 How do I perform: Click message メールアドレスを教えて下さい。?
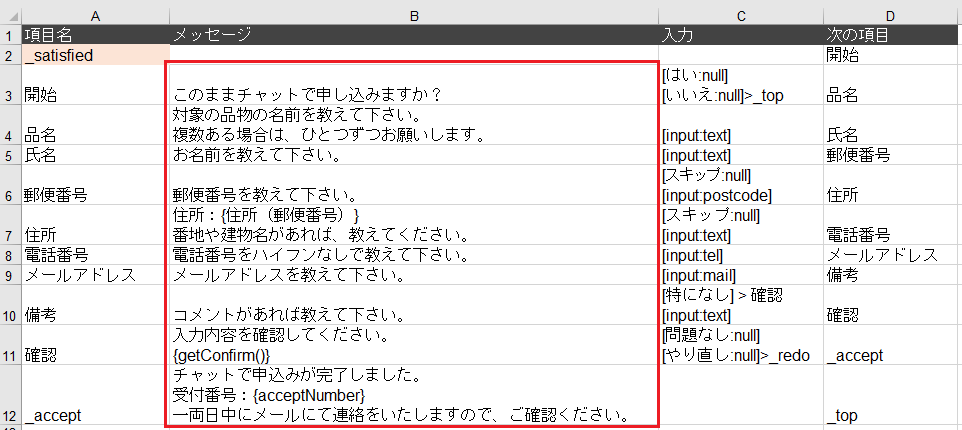point(289,275)
